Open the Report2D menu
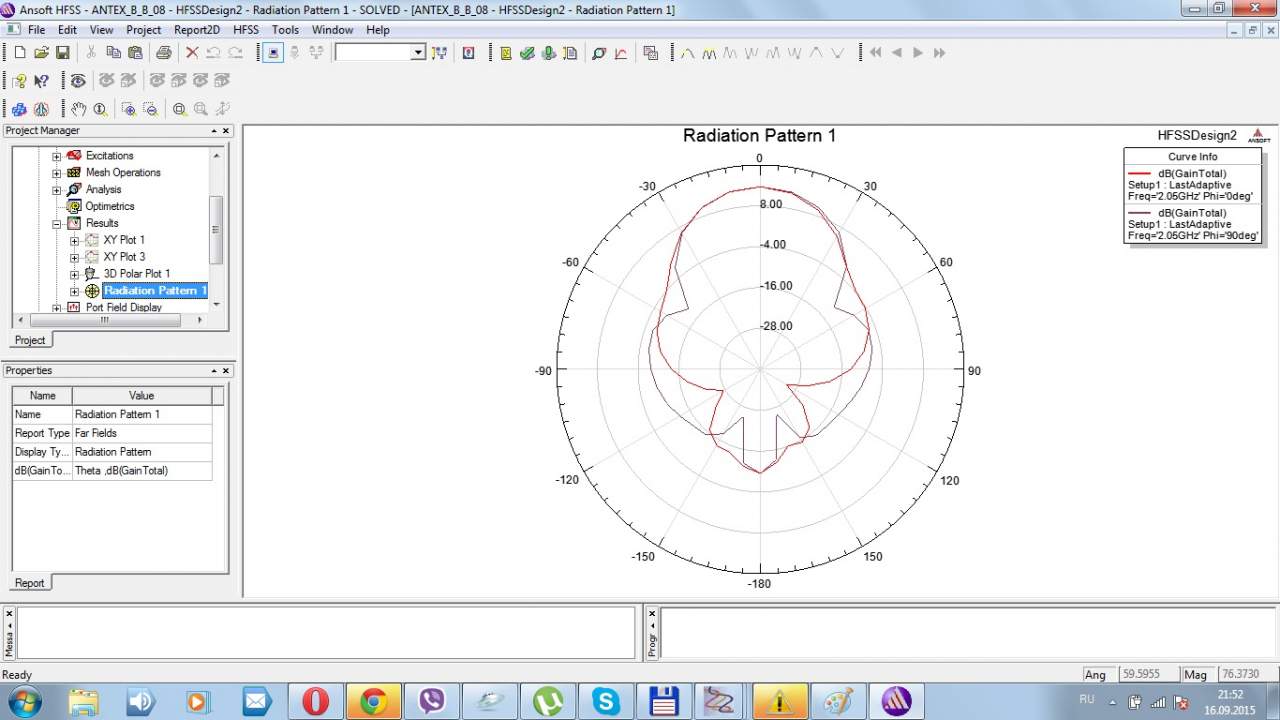The width and height of the screenshot is (1280, 720). click(196, 30)
